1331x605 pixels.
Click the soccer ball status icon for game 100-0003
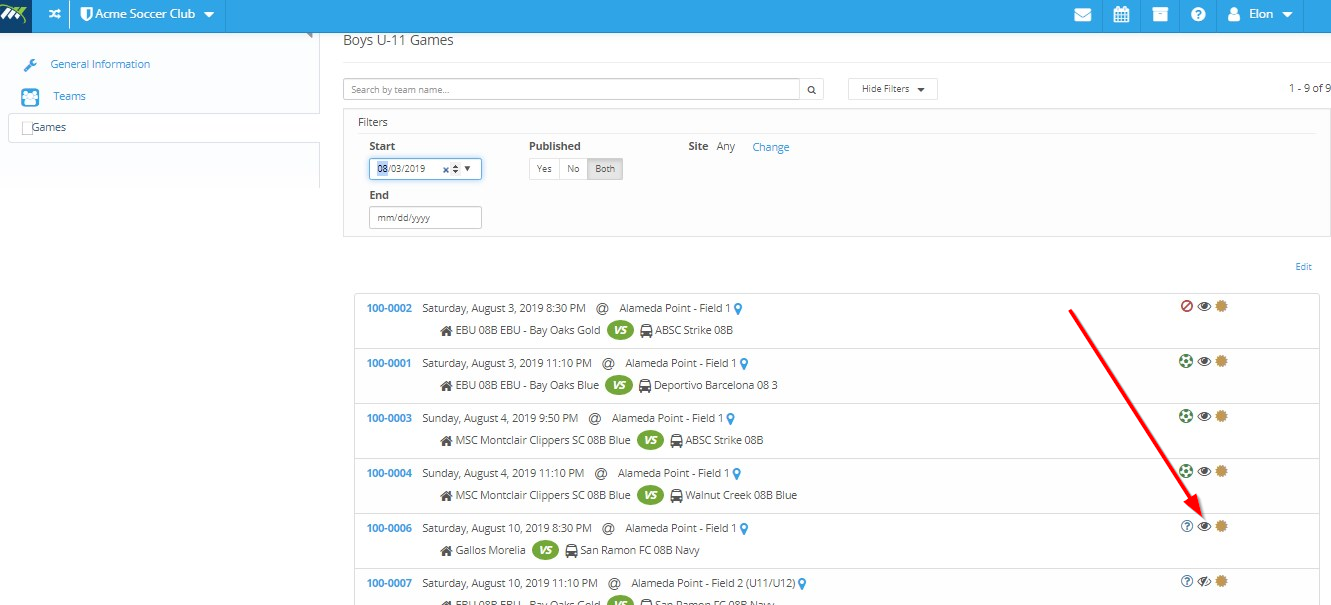[1186, 416]
